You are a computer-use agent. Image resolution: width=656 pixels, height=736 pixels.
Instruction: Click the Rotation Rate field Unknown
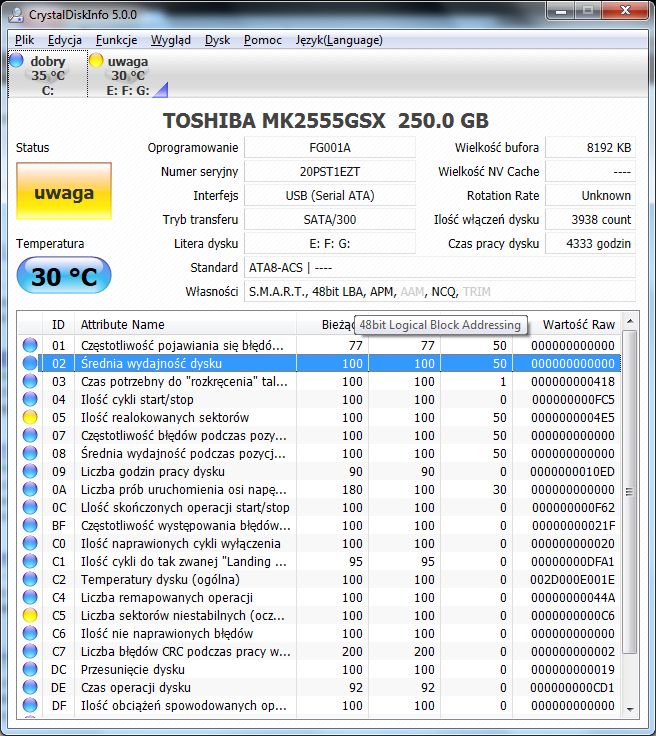pos(590,196)
